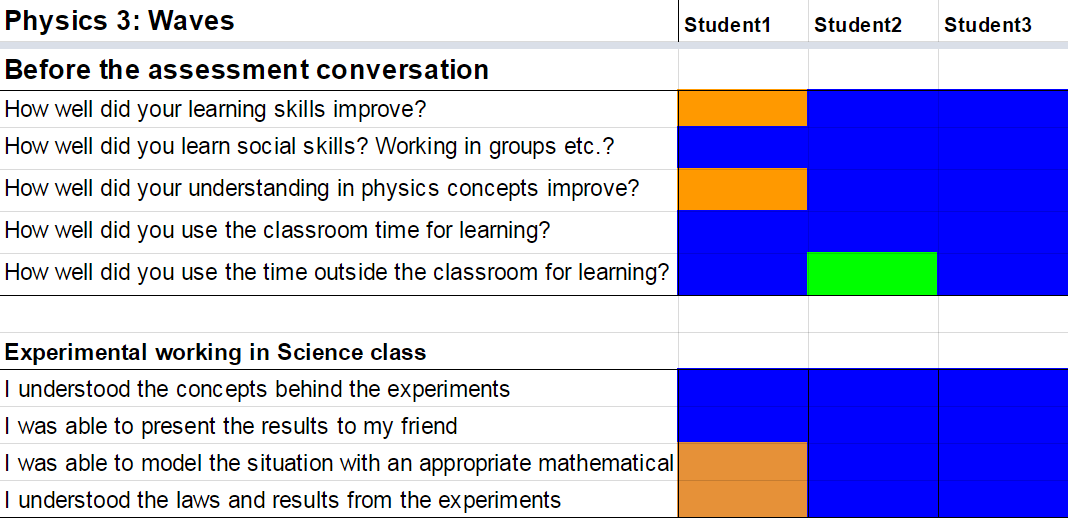Click Student3 blue cell for laws and results

pyautogui.click(x=1002, y=499)
